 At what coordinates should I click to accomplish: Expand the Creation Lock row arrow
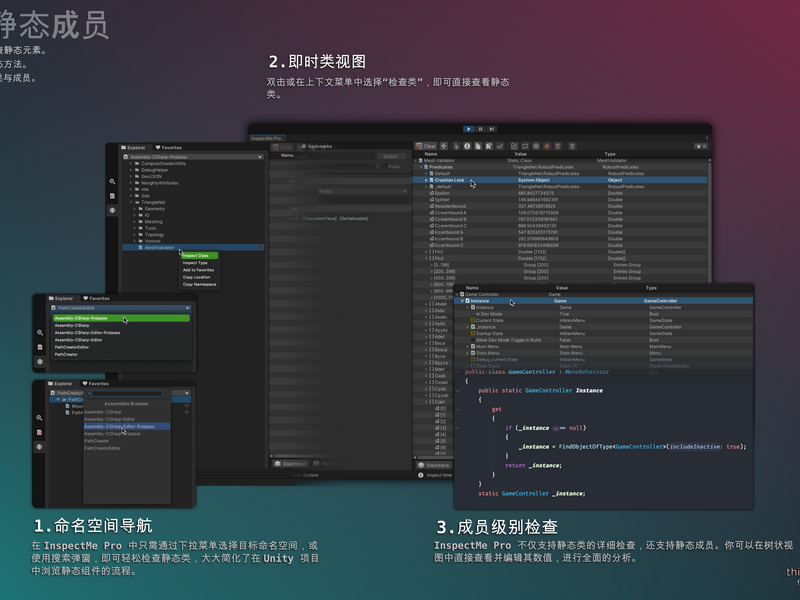tap(427, 180)
